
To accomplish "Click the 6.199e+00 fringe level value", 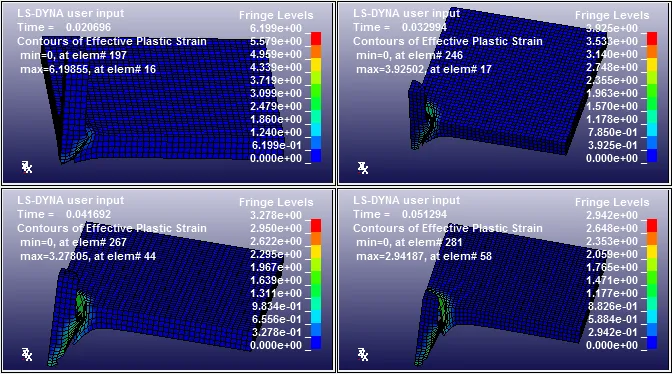I will pos(276,28).
